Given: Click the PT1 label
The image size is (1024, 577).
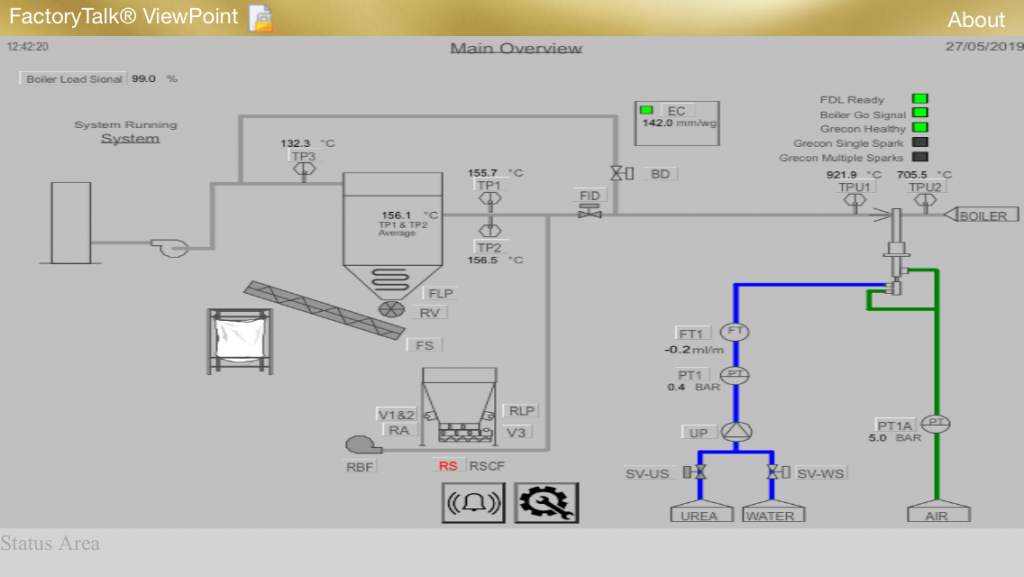Looking at the screenshot, I should click(x=690, y=375).
